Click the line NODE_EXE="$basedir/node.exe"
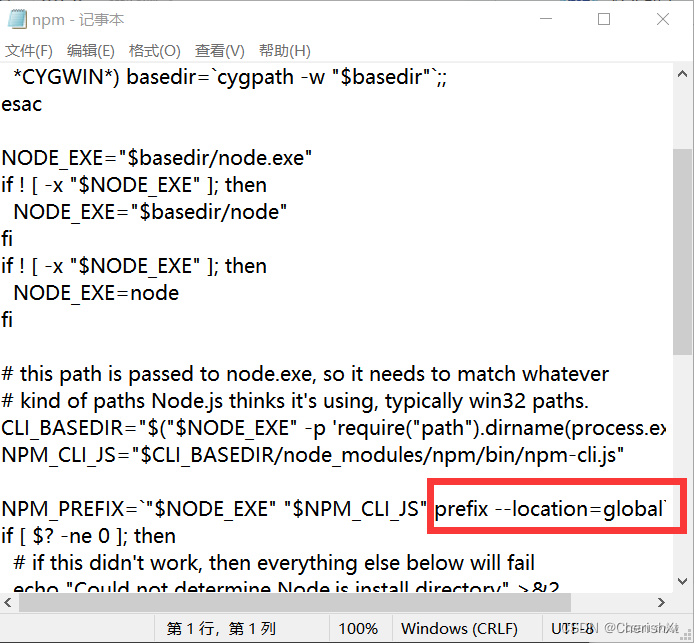 pyautogui.click(x=157, y=158)
